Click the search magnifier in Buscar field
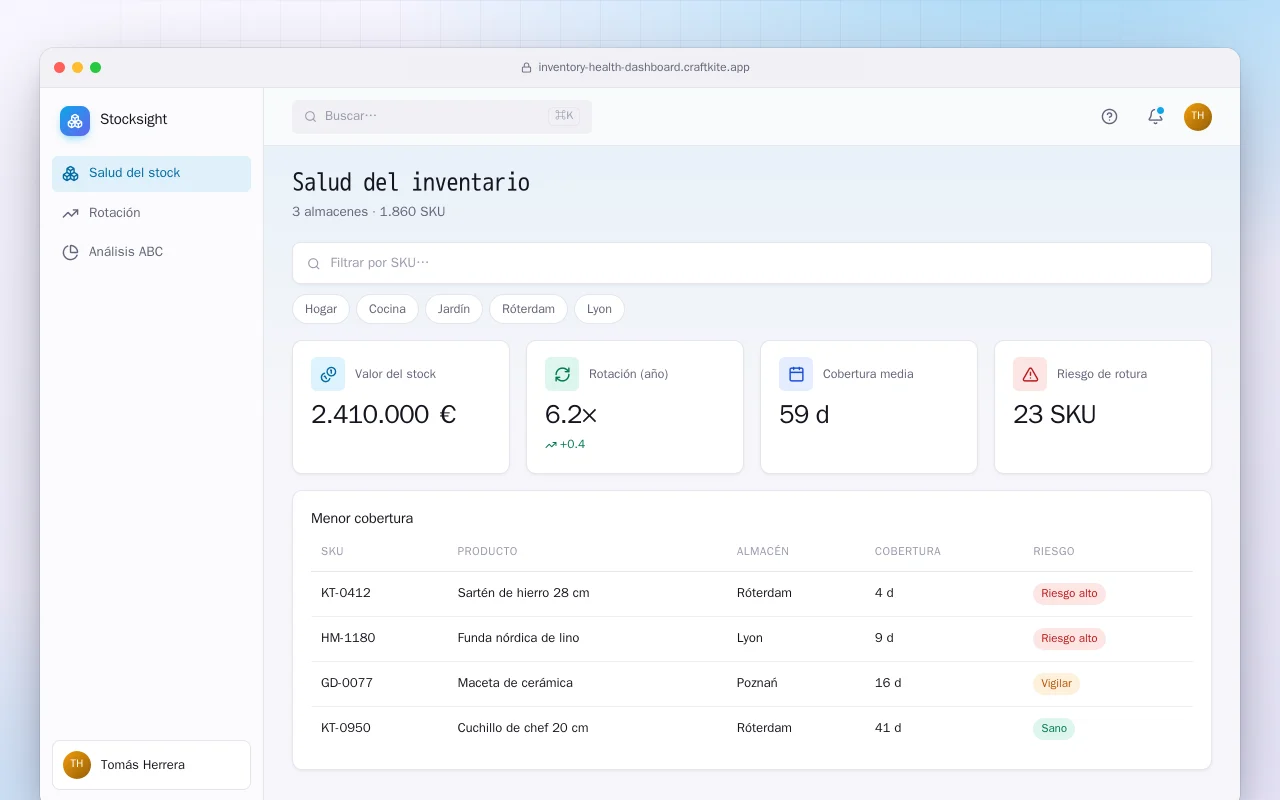Viewport: 1280px width, 800px height. (310, 116)
